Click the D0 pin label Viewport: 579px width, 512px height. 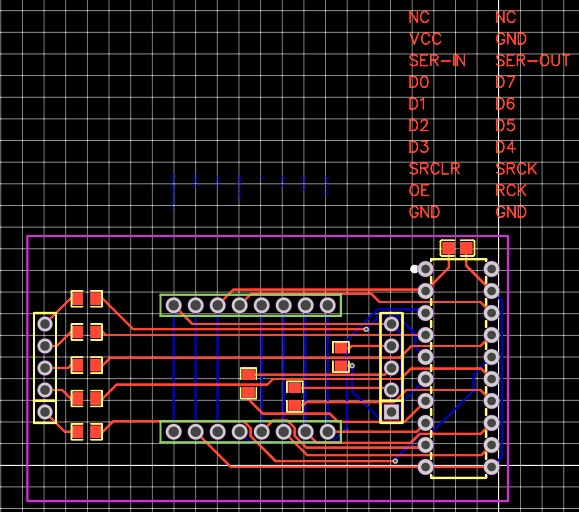point(419,82)
